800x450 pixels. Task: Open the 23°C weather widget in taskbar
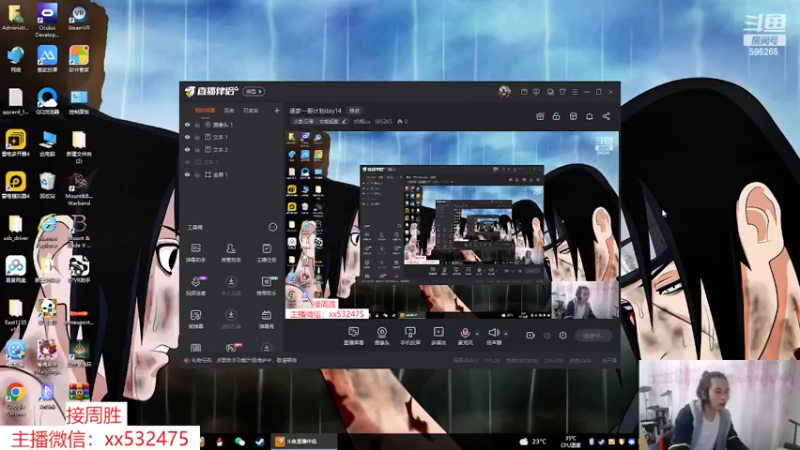pos(533,441)
